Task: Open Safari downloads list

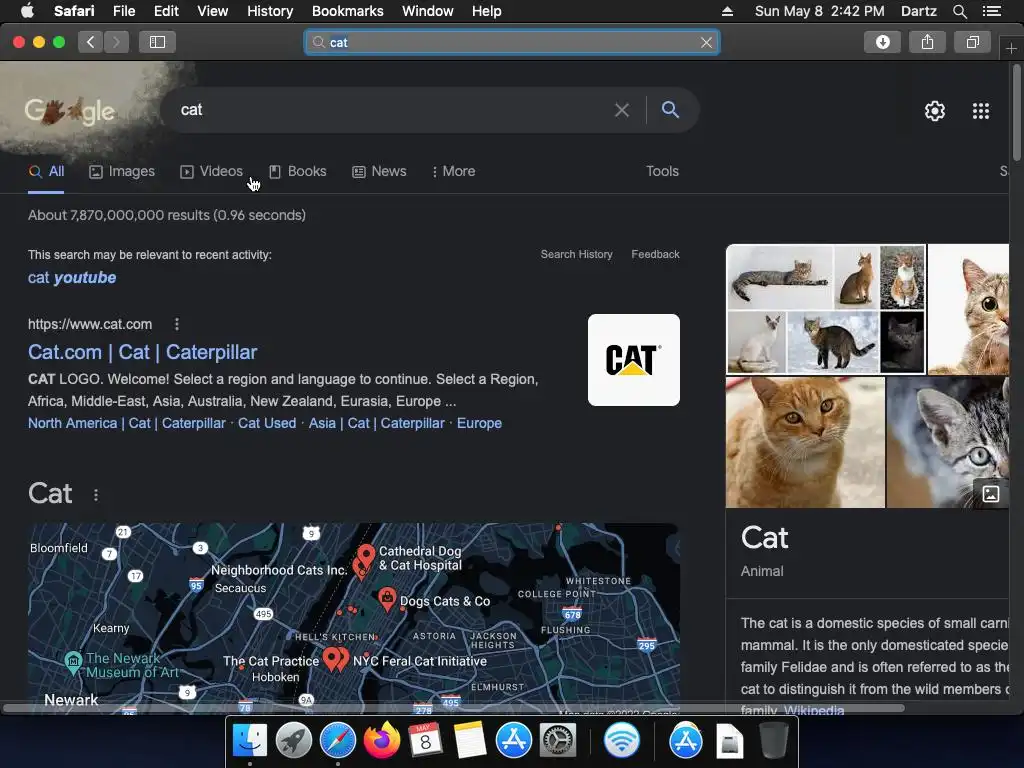Action: (x=882, y=42)
